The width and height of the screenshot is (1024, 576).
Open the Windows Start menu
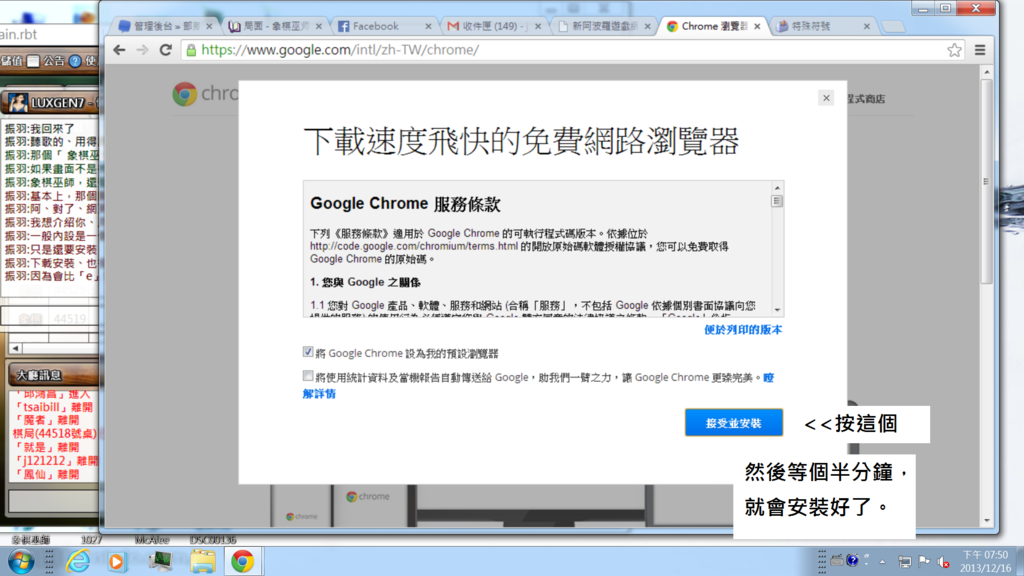coord(20,561)
